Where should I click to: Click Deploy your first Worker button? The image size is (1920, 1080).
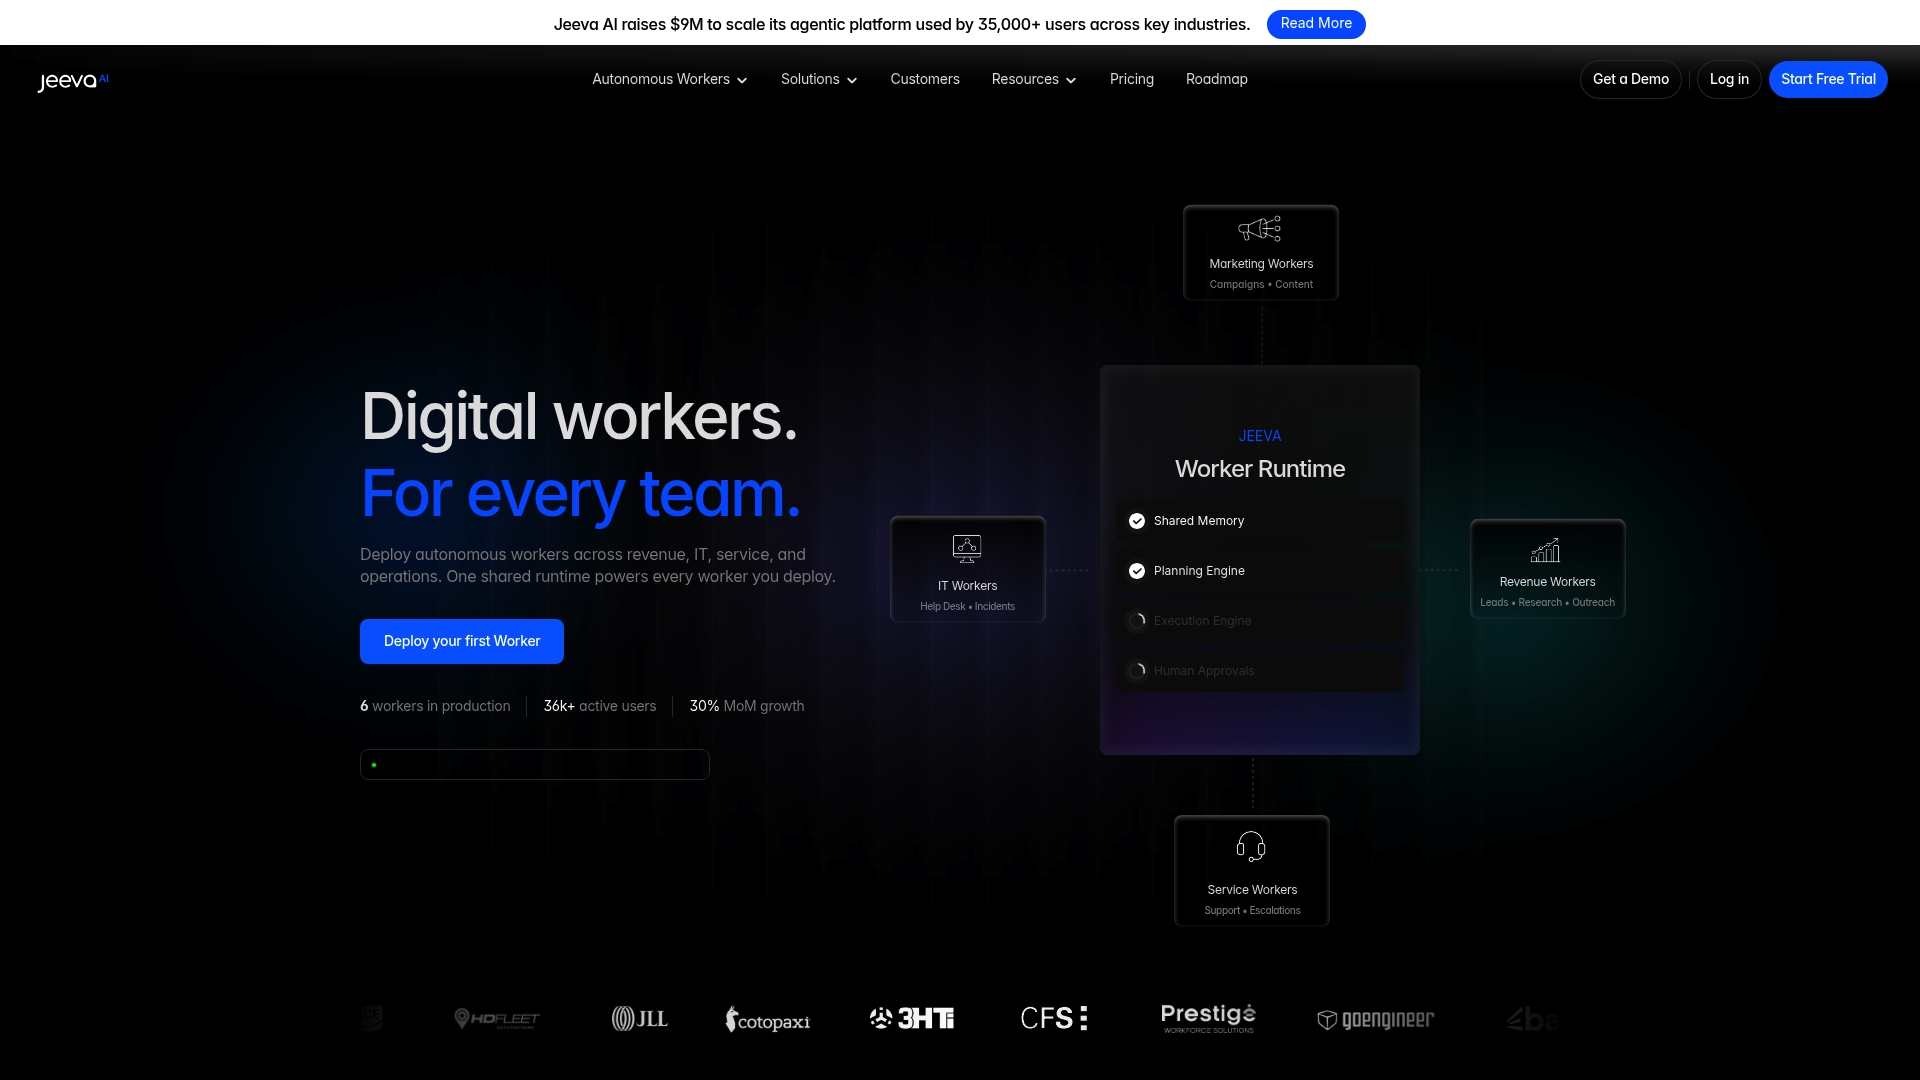[462, 641]
